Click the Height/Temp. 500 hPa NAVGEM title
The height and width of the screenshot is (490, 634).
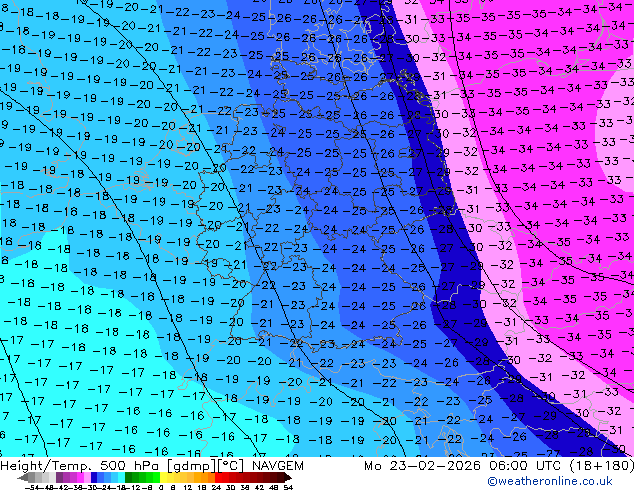152,466
